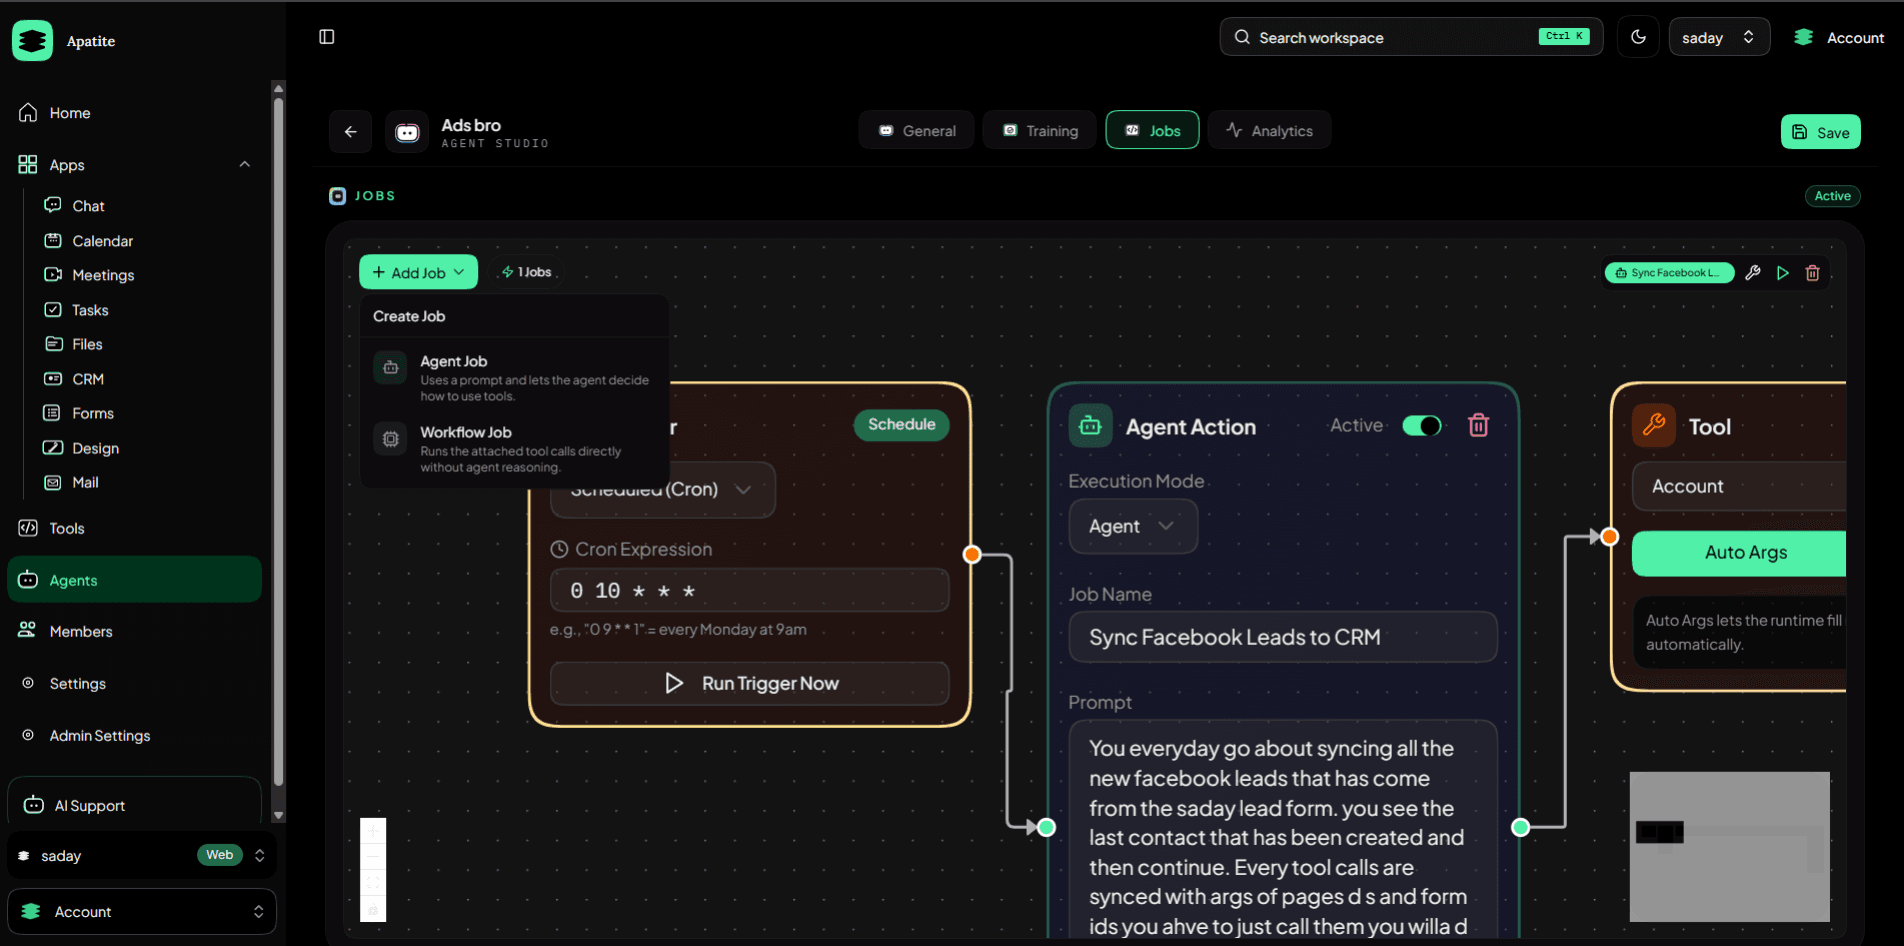Open the wrench settings icon in job toolbar
The height and width of the screenshot is (946, 1904).
(1752, 273)
